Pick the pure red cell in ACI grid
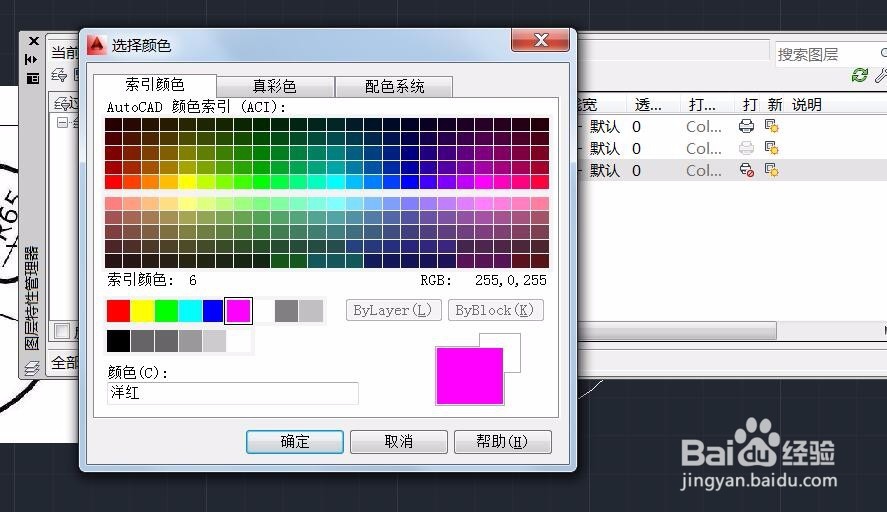This screenshot has width=887, height=512. click(114, 182)
